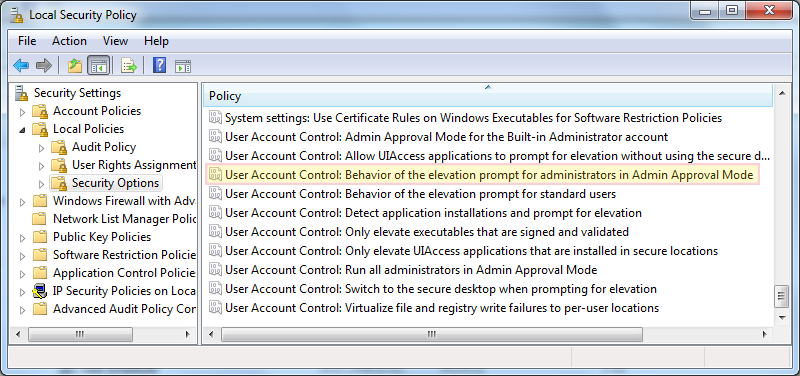Click the Up one level folder icon
The width and height of the screenshot is (800, 376).
pos(75,65)
